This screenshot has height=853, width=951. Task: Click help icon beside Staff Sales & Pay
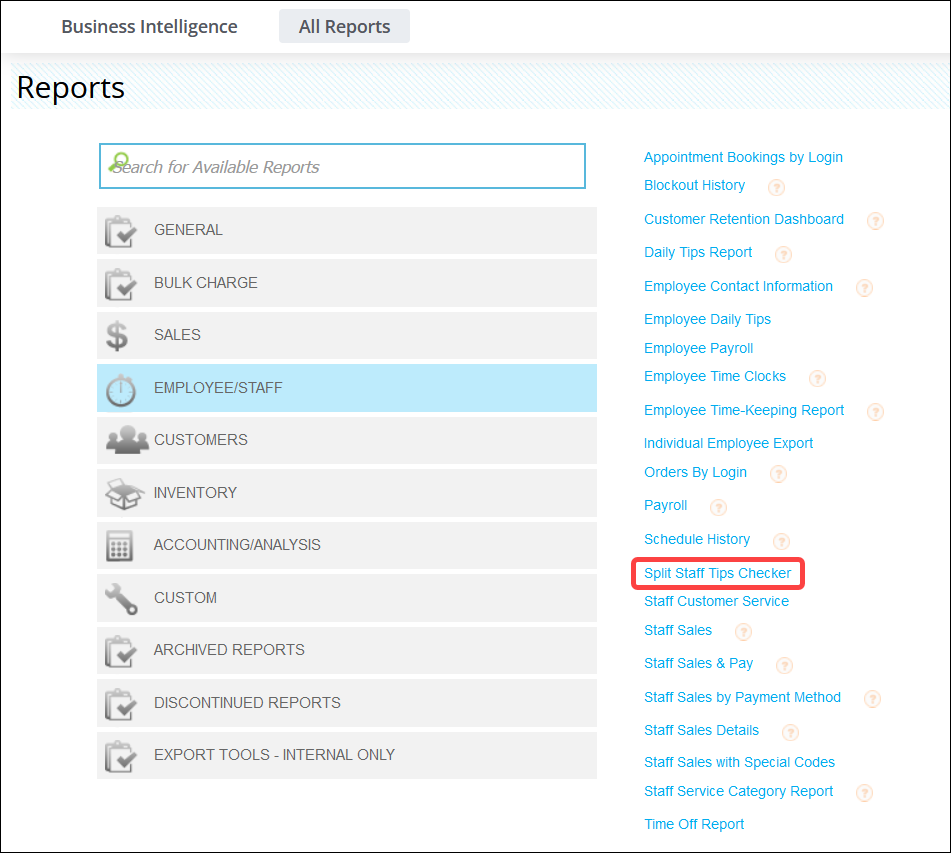[784, 665]
